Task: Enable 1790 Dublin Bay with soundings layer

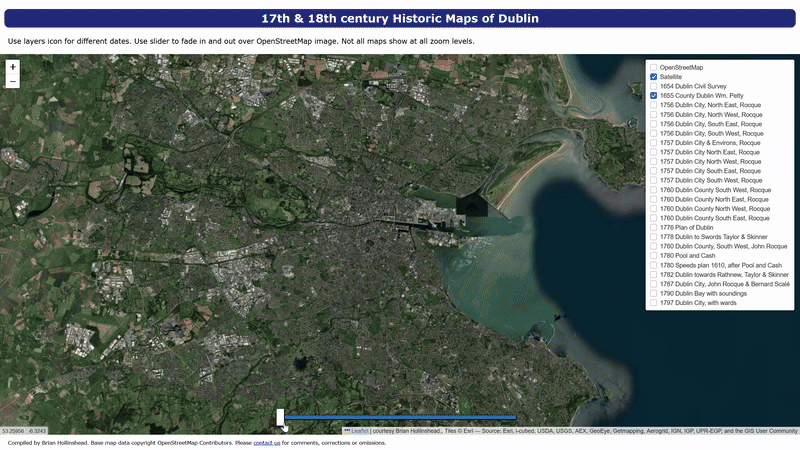Action: pos(654,292)
